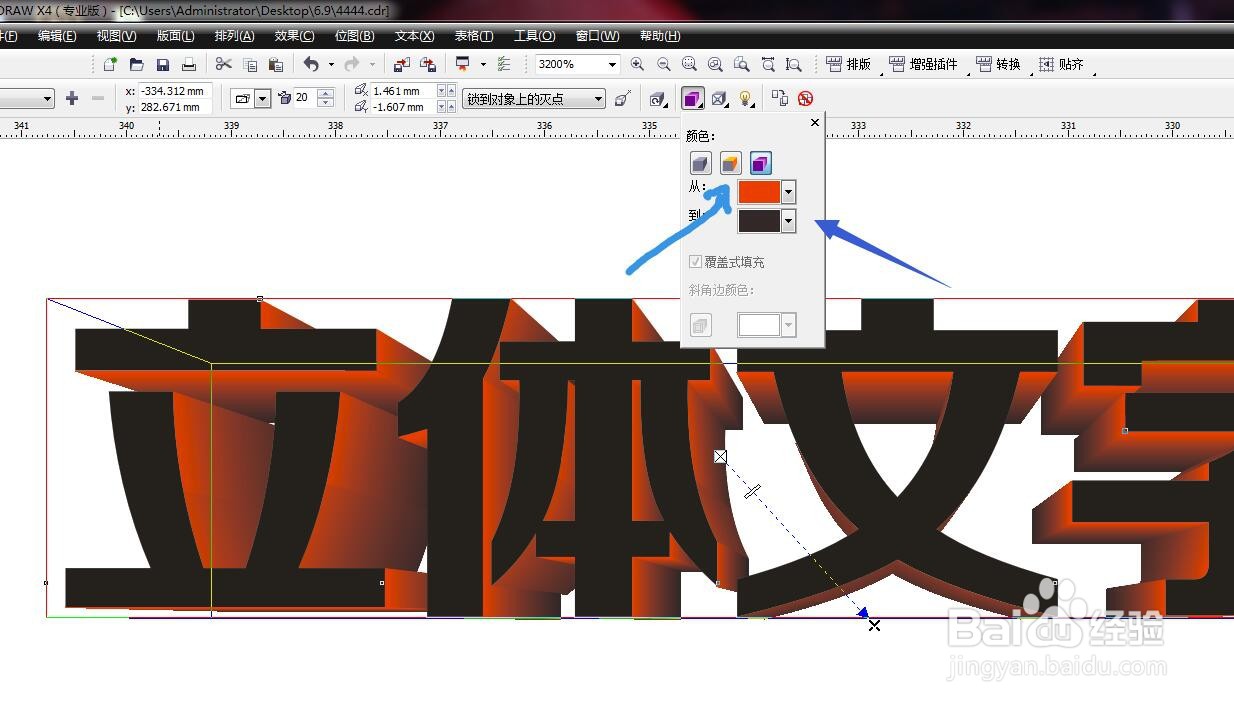Save the document with floppy icon
The height and width of the screenshot is (709, 1234).
tap(162, 64)
